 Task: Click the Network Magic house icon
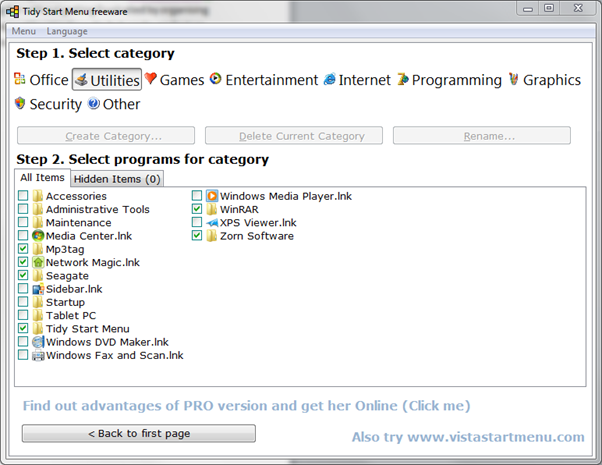(x=38, y=262)
